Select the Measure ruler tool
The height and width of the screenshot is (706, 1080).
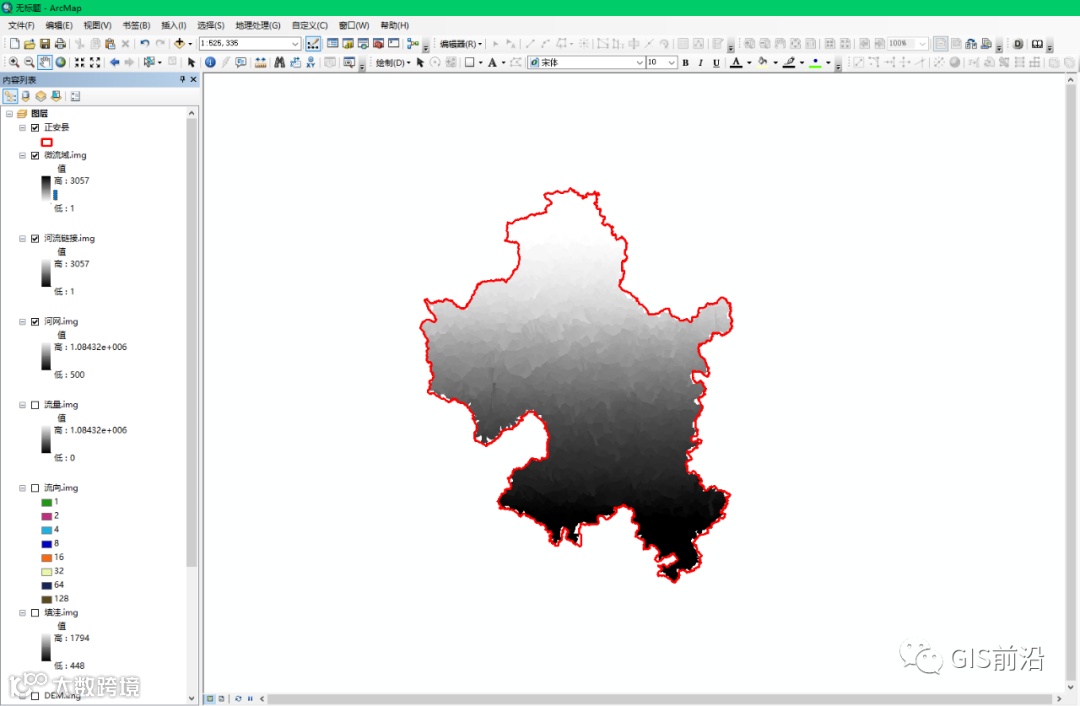pos(260,62)
